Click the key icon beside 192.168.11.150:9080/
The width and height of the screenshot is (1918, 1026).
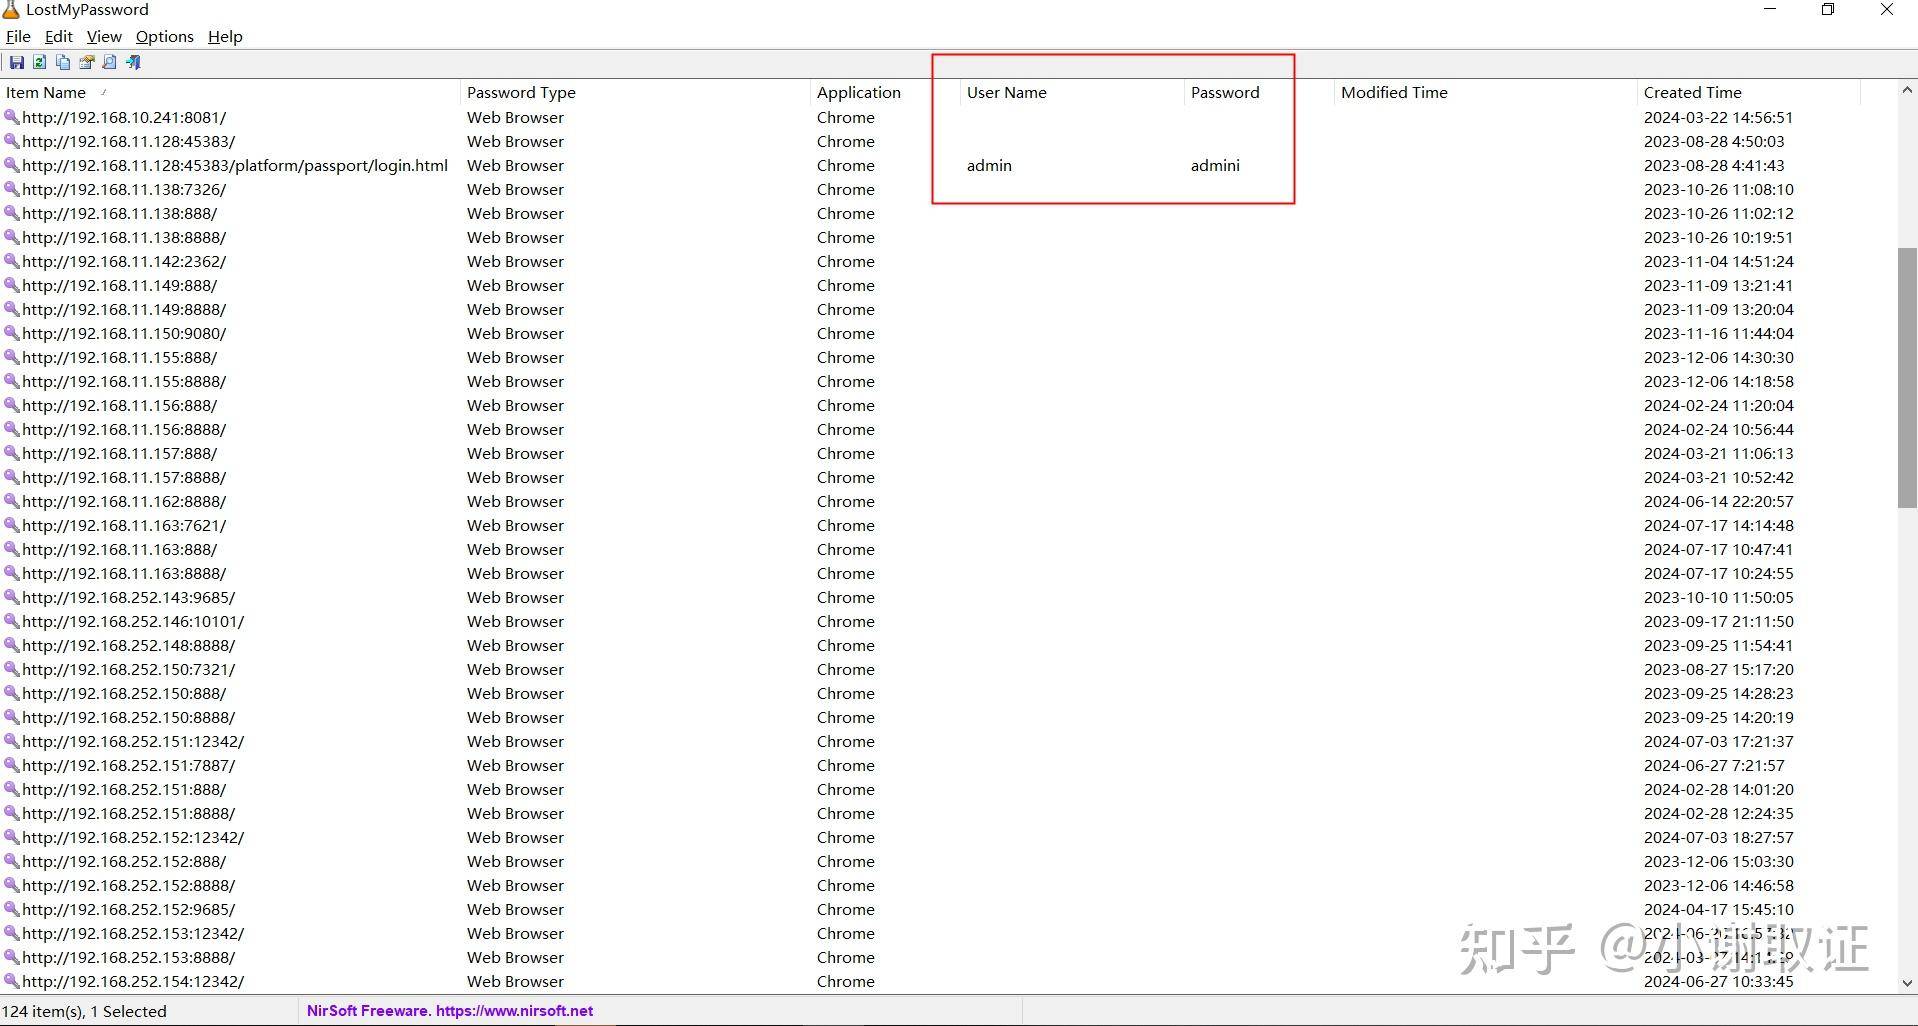pos(12,333)
